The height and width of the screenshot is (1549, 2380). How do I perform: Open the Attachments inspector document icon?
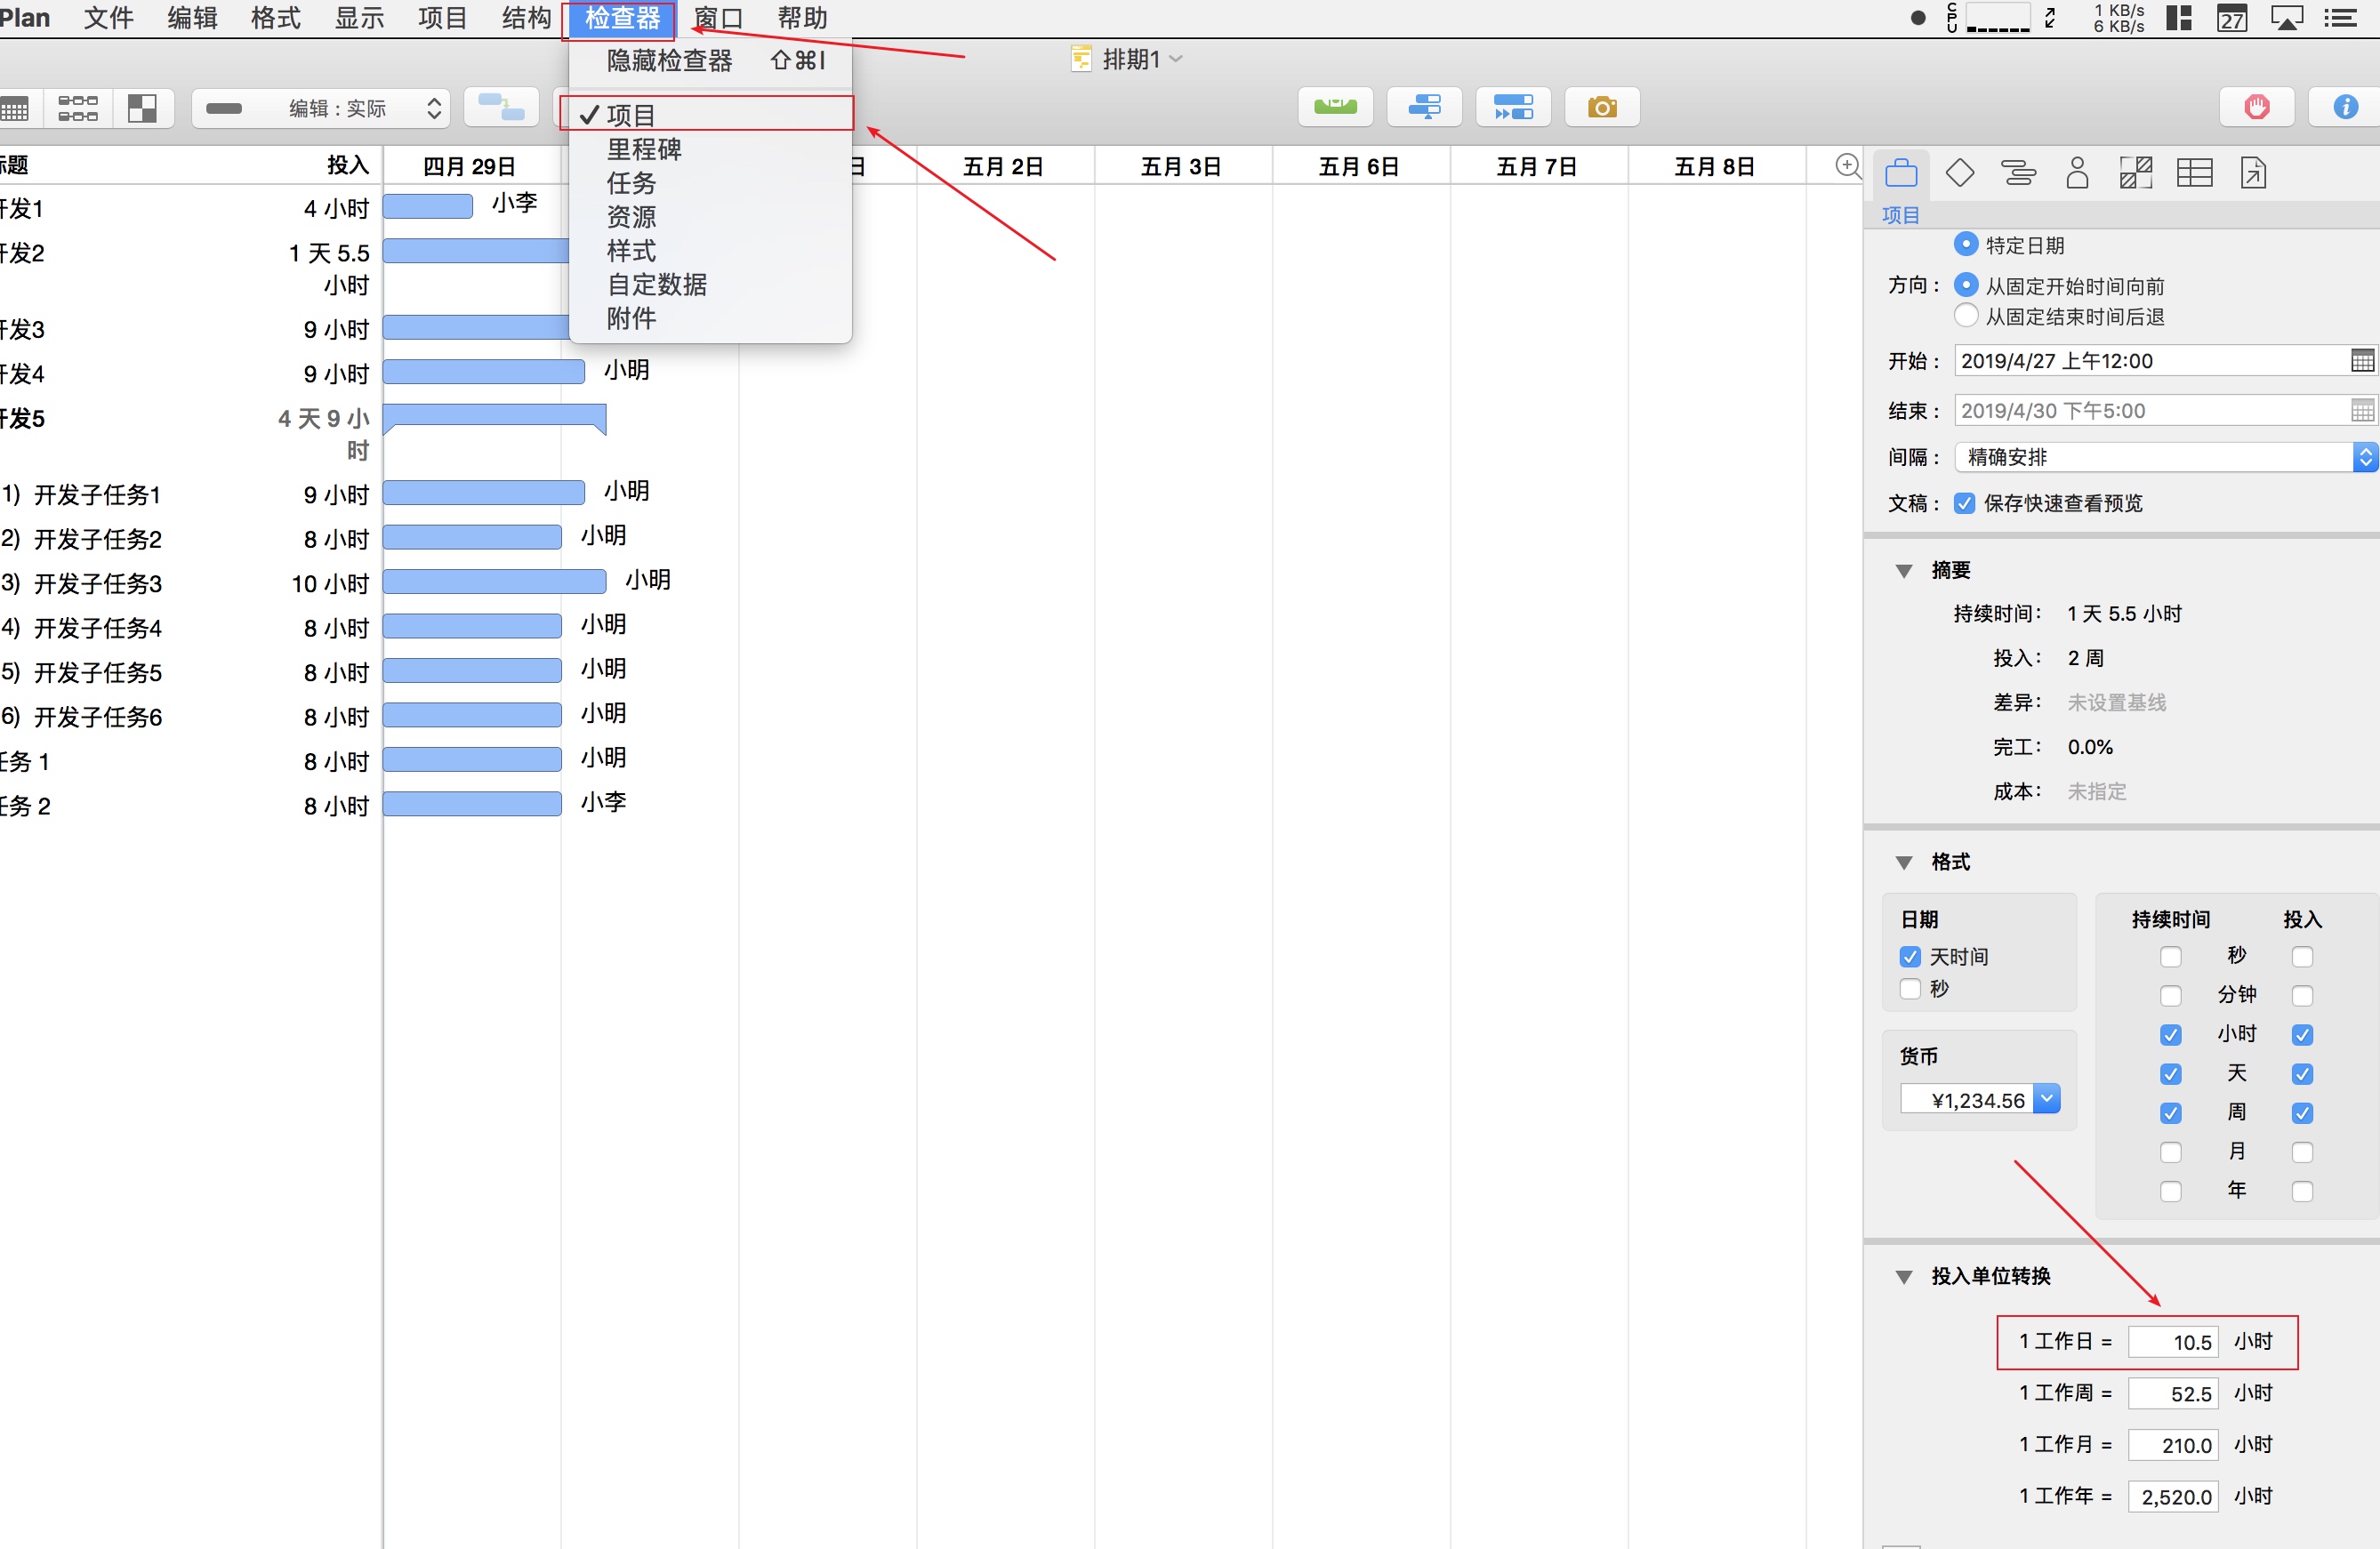click(x=2253, y=174)
